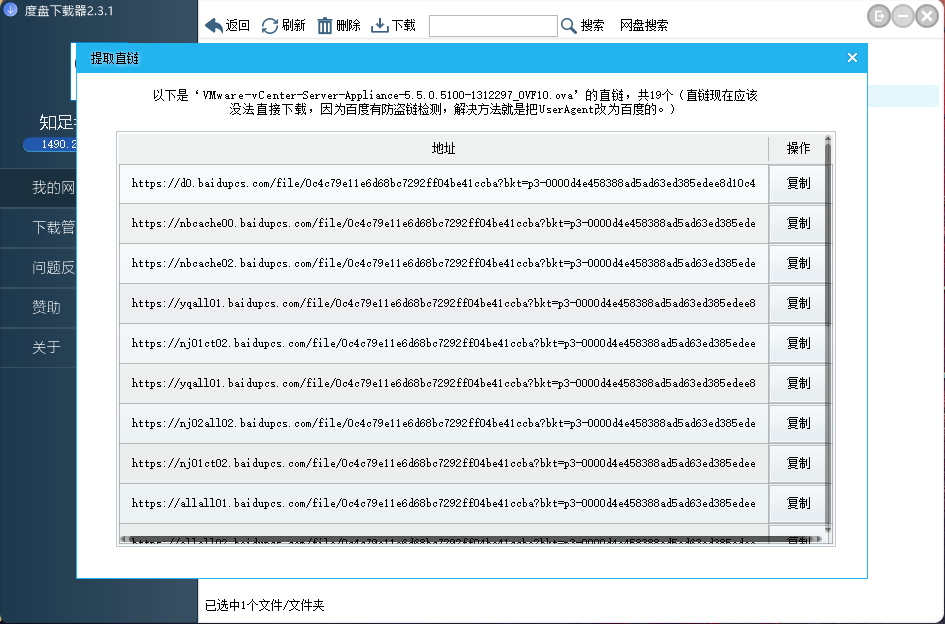Select the nbcache00.baidupcs.com address text
This screenshot has width=945, height=624.
coord(444,223)
